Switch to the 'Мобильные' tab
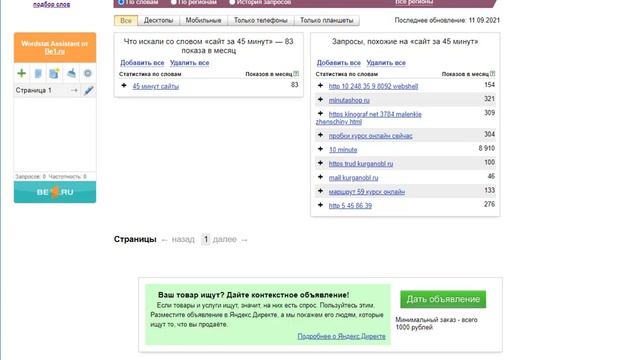This screenshot has height=360, width=640. point(203,20)
